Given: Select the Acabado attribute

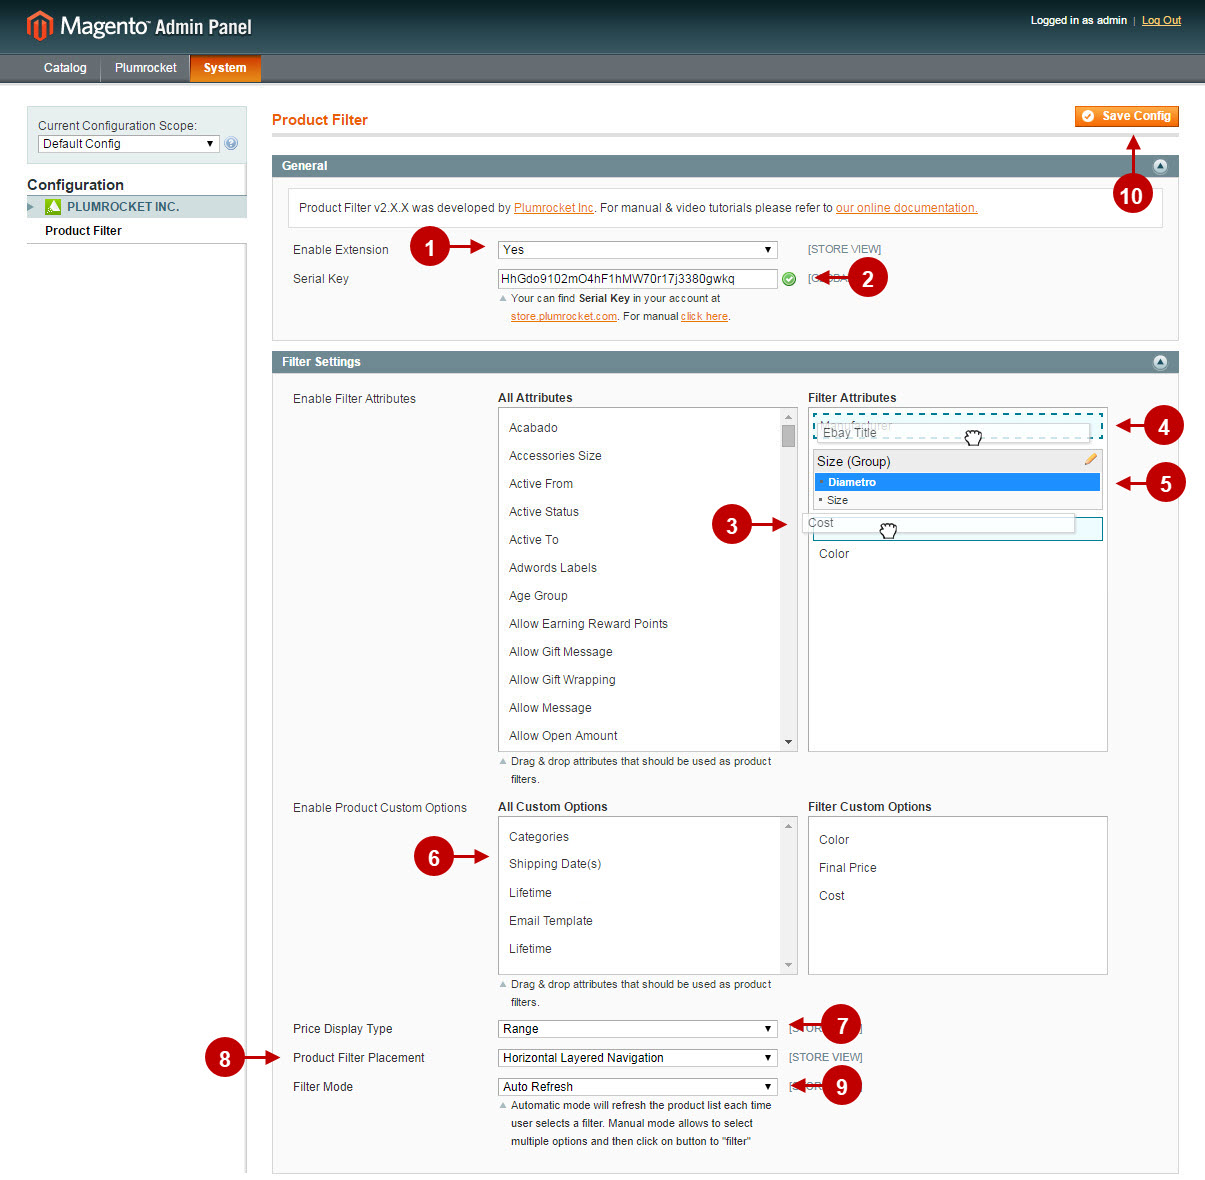Looking at the screenshot, I should [533, 428].
